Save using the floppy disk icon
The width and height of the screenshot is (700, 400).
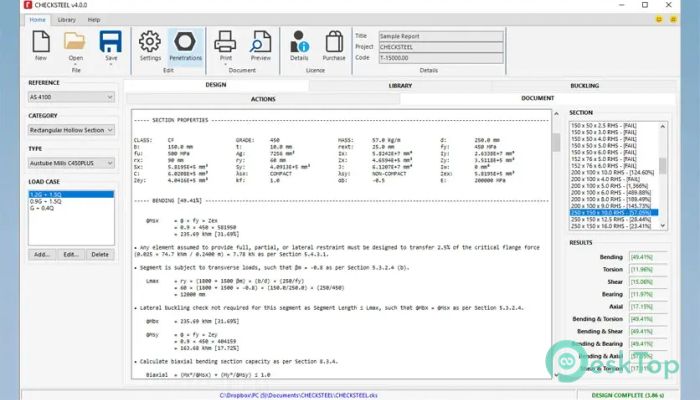point(111,42)
